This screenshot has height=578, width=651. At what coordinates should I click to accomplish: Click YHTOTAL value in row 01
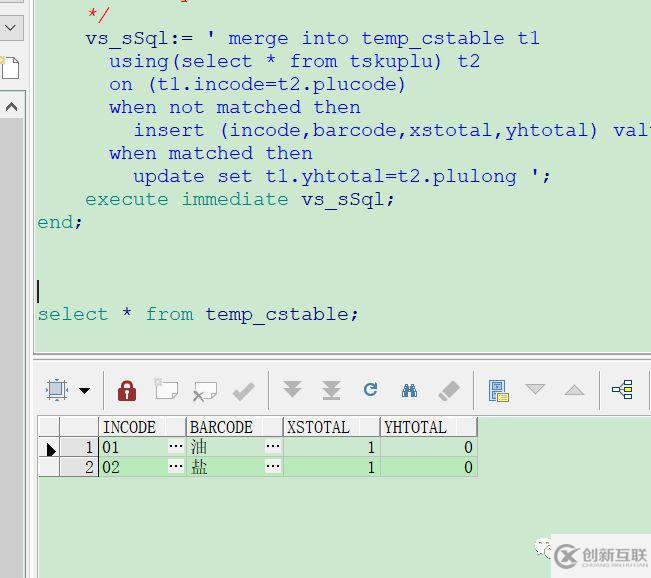[x=428, y=447]
